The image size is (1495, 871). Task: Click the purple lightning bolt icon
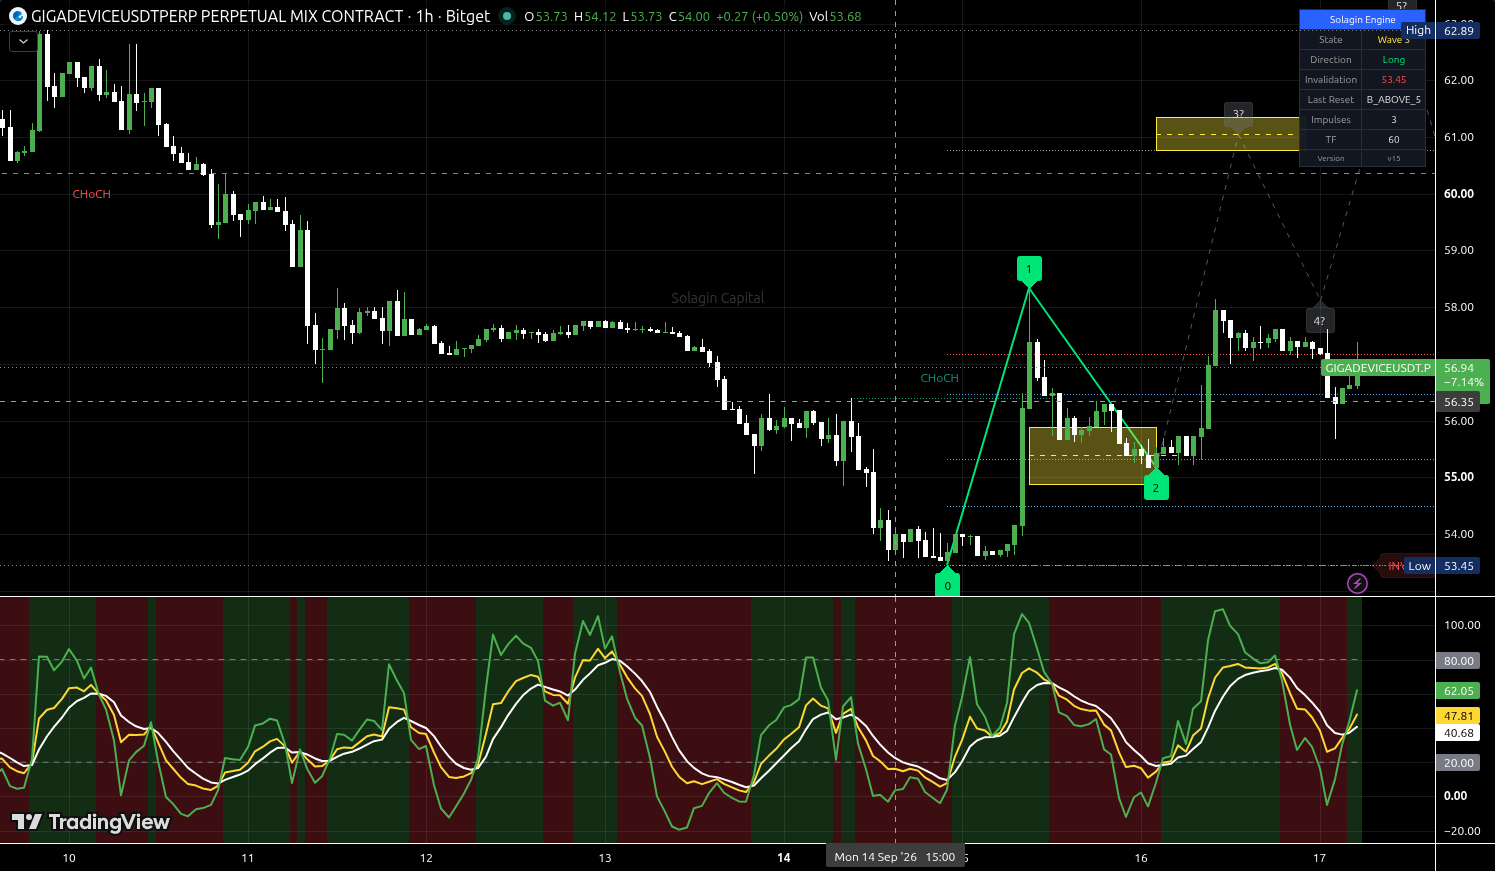[1357, 583]
